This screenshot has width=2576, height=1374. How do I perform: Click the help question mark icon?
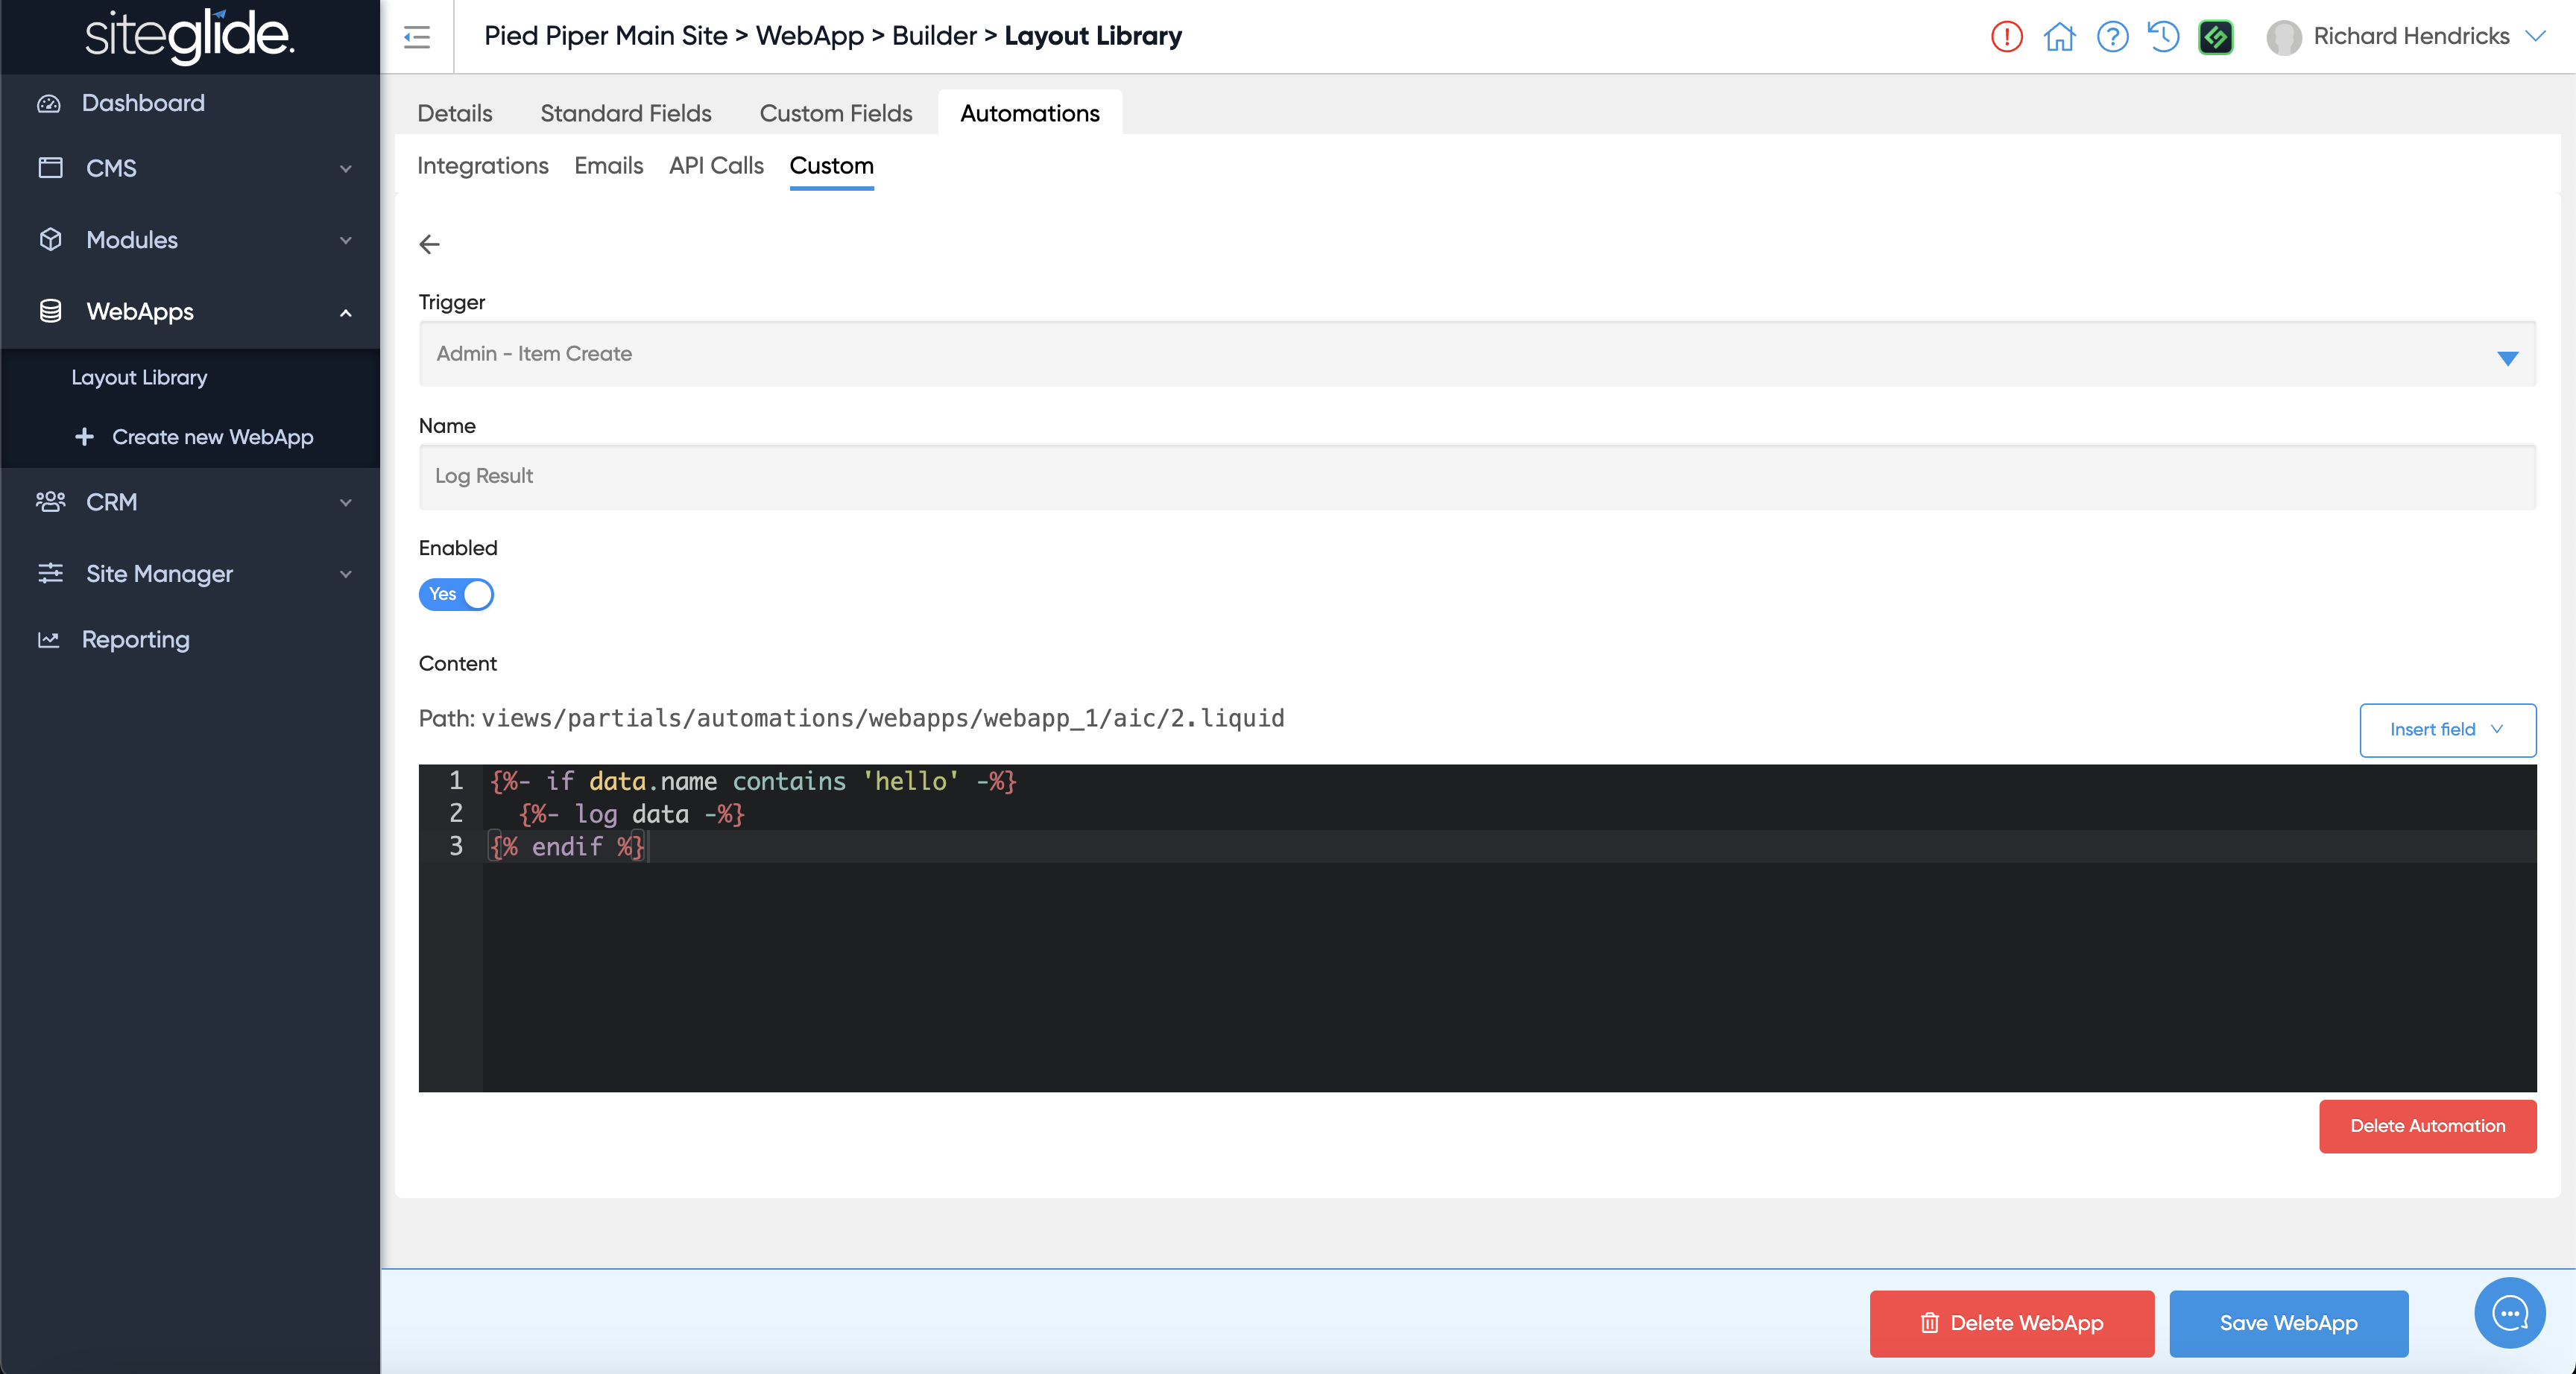pyautogui.click(x=2112, y=37)
